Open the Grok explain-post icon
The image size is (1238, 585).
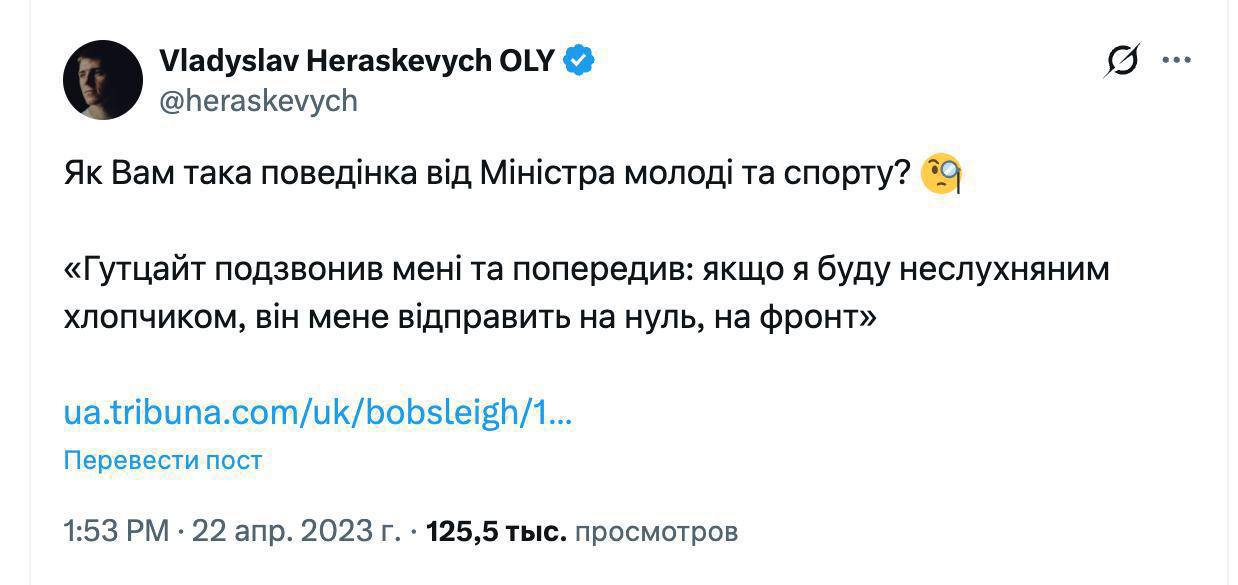(1121, 62)
